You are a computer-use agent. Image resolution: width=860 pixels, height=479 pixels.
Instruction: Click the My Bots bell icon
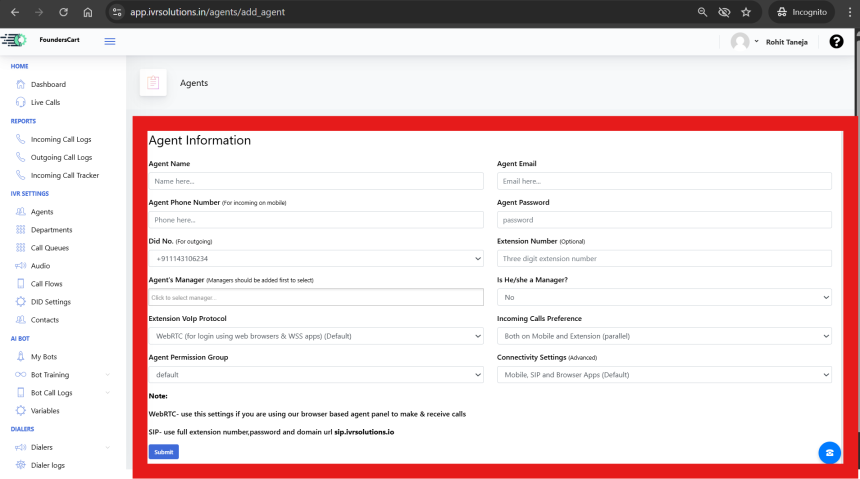click(21, 356)
